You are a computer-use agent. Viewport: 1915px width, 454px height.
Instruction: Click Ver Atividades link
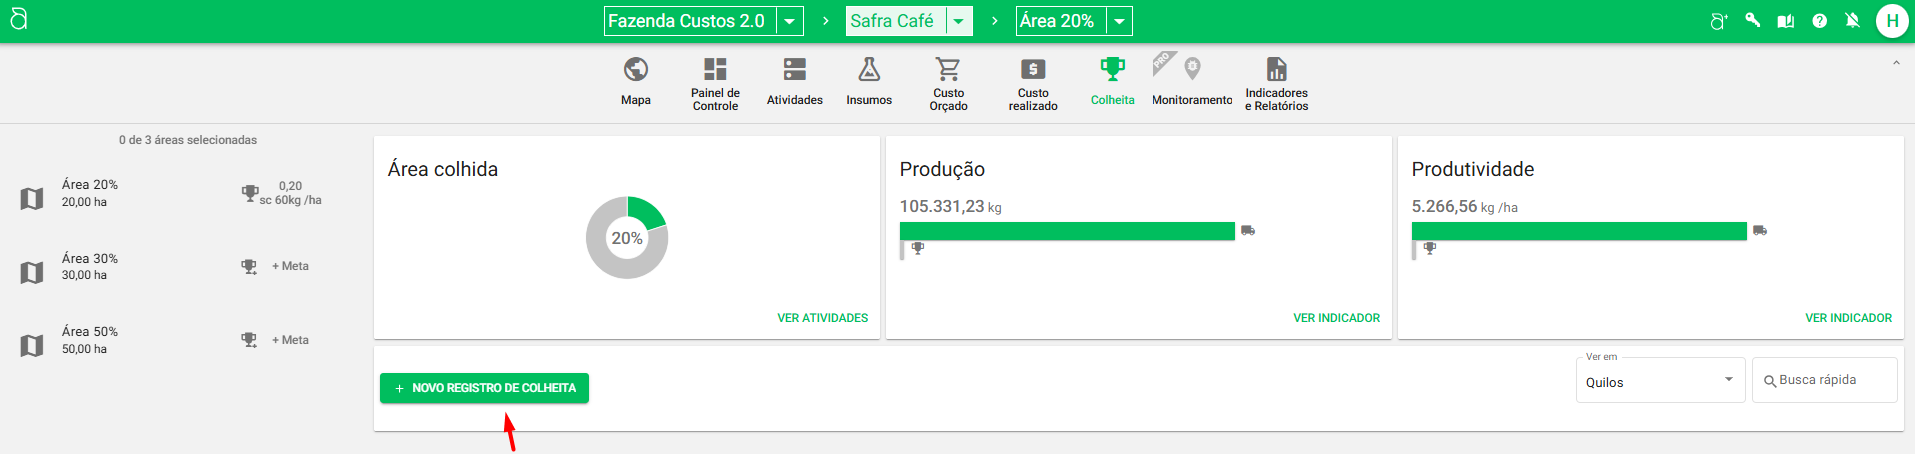point(822,318)
